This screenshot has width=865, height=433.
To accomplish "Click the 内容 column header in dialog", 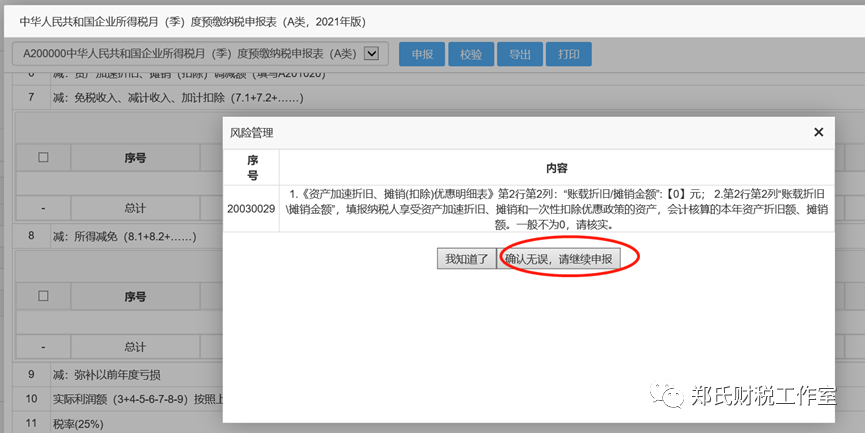I will (x=557, y=168).
